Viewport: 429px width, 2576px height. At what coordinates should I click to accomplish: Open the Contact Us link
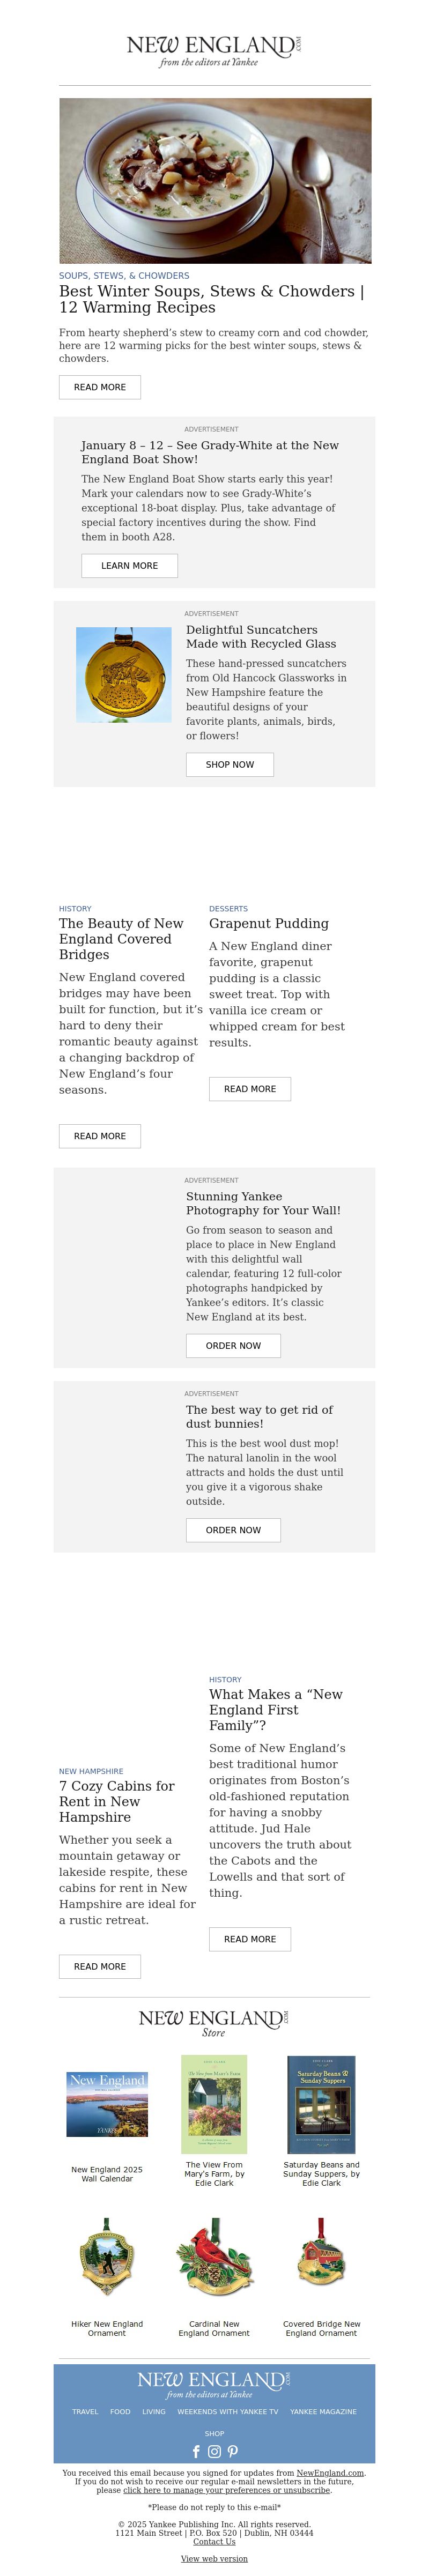[x=214, y=2541]
